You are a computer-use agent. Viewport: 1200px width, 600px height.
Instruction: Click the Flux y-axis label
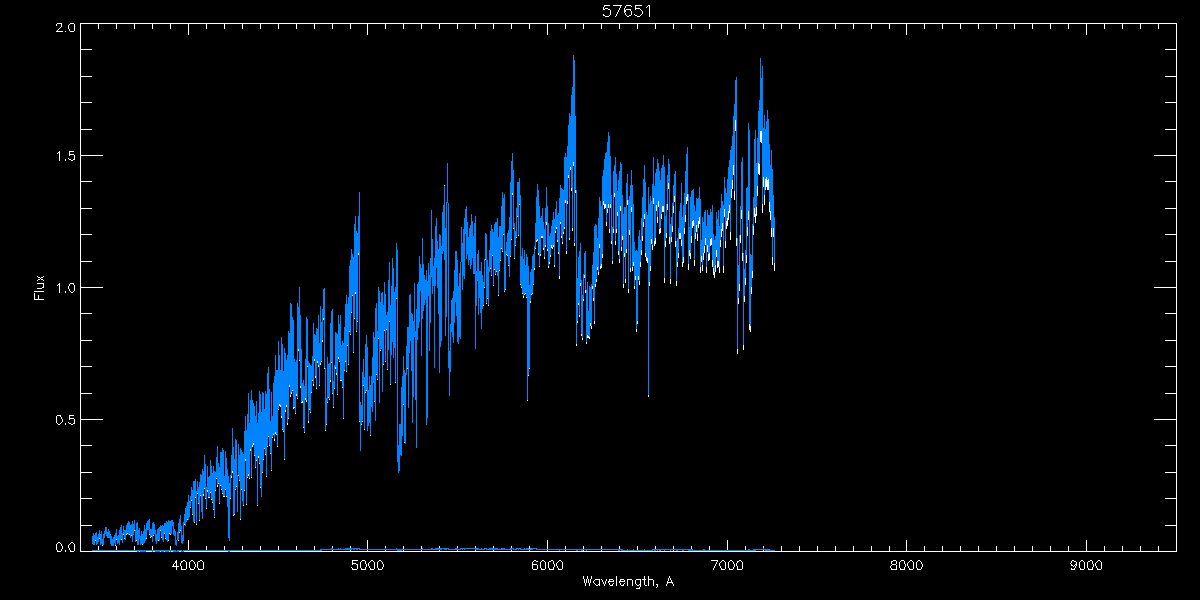pos(40,288)
